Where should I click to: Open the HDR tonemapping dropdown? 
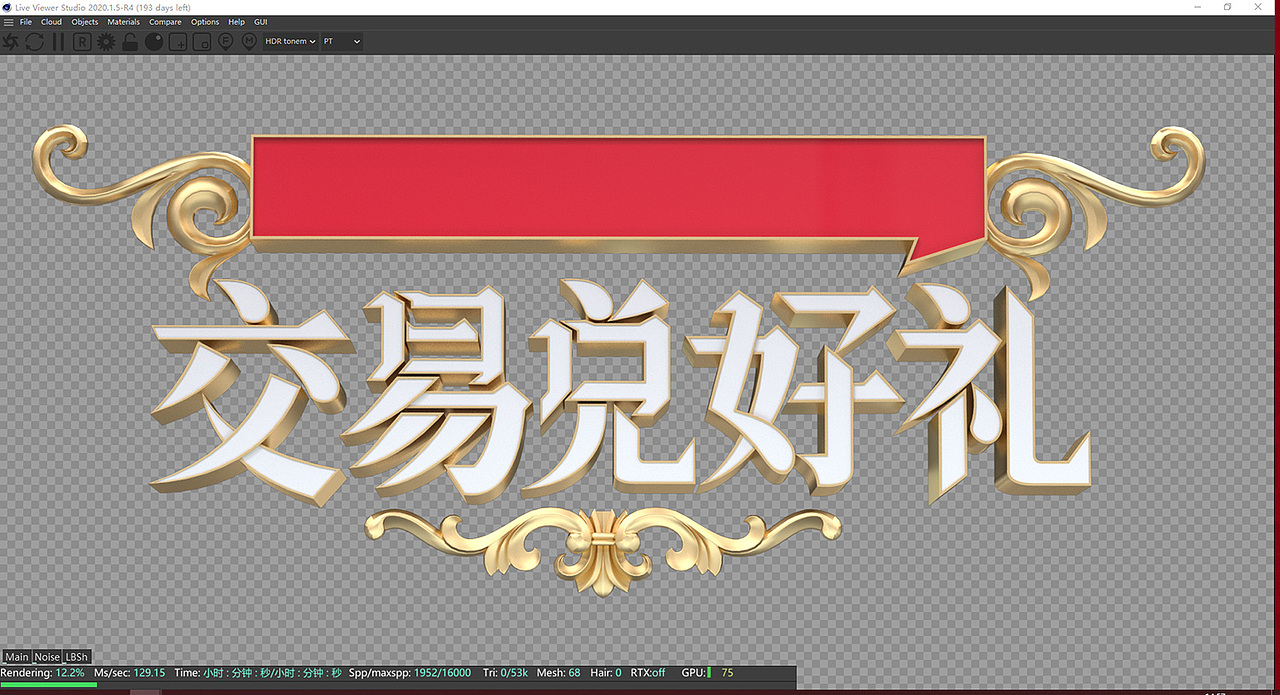[289, 41]
